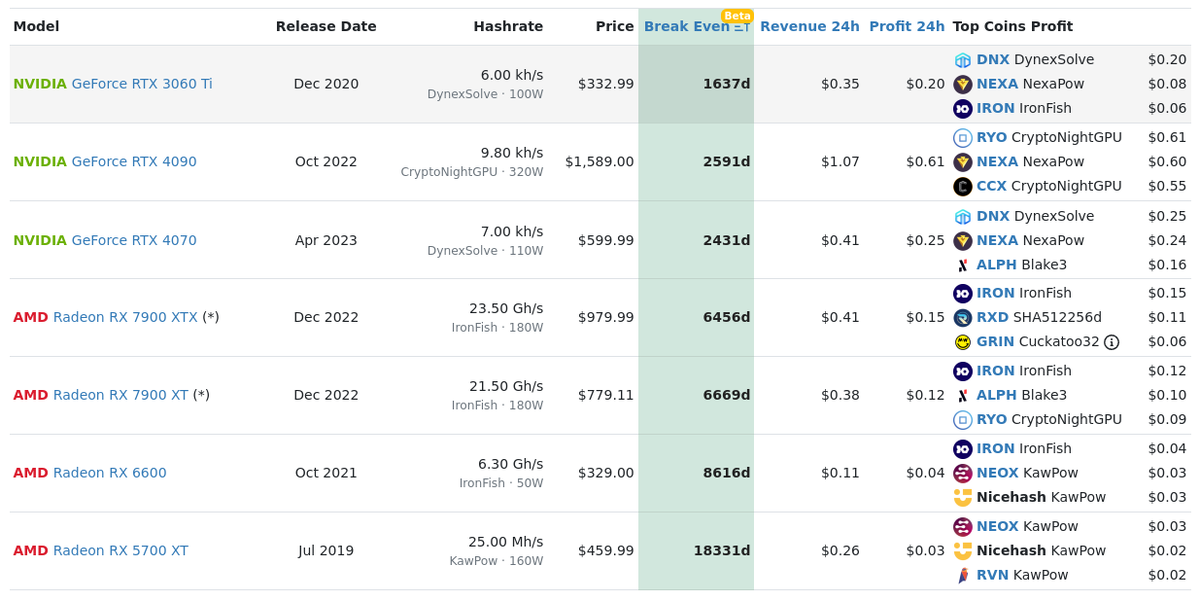
Task: Click the 25.00 Mh/s hashrate value
Action: coord(506,542)
